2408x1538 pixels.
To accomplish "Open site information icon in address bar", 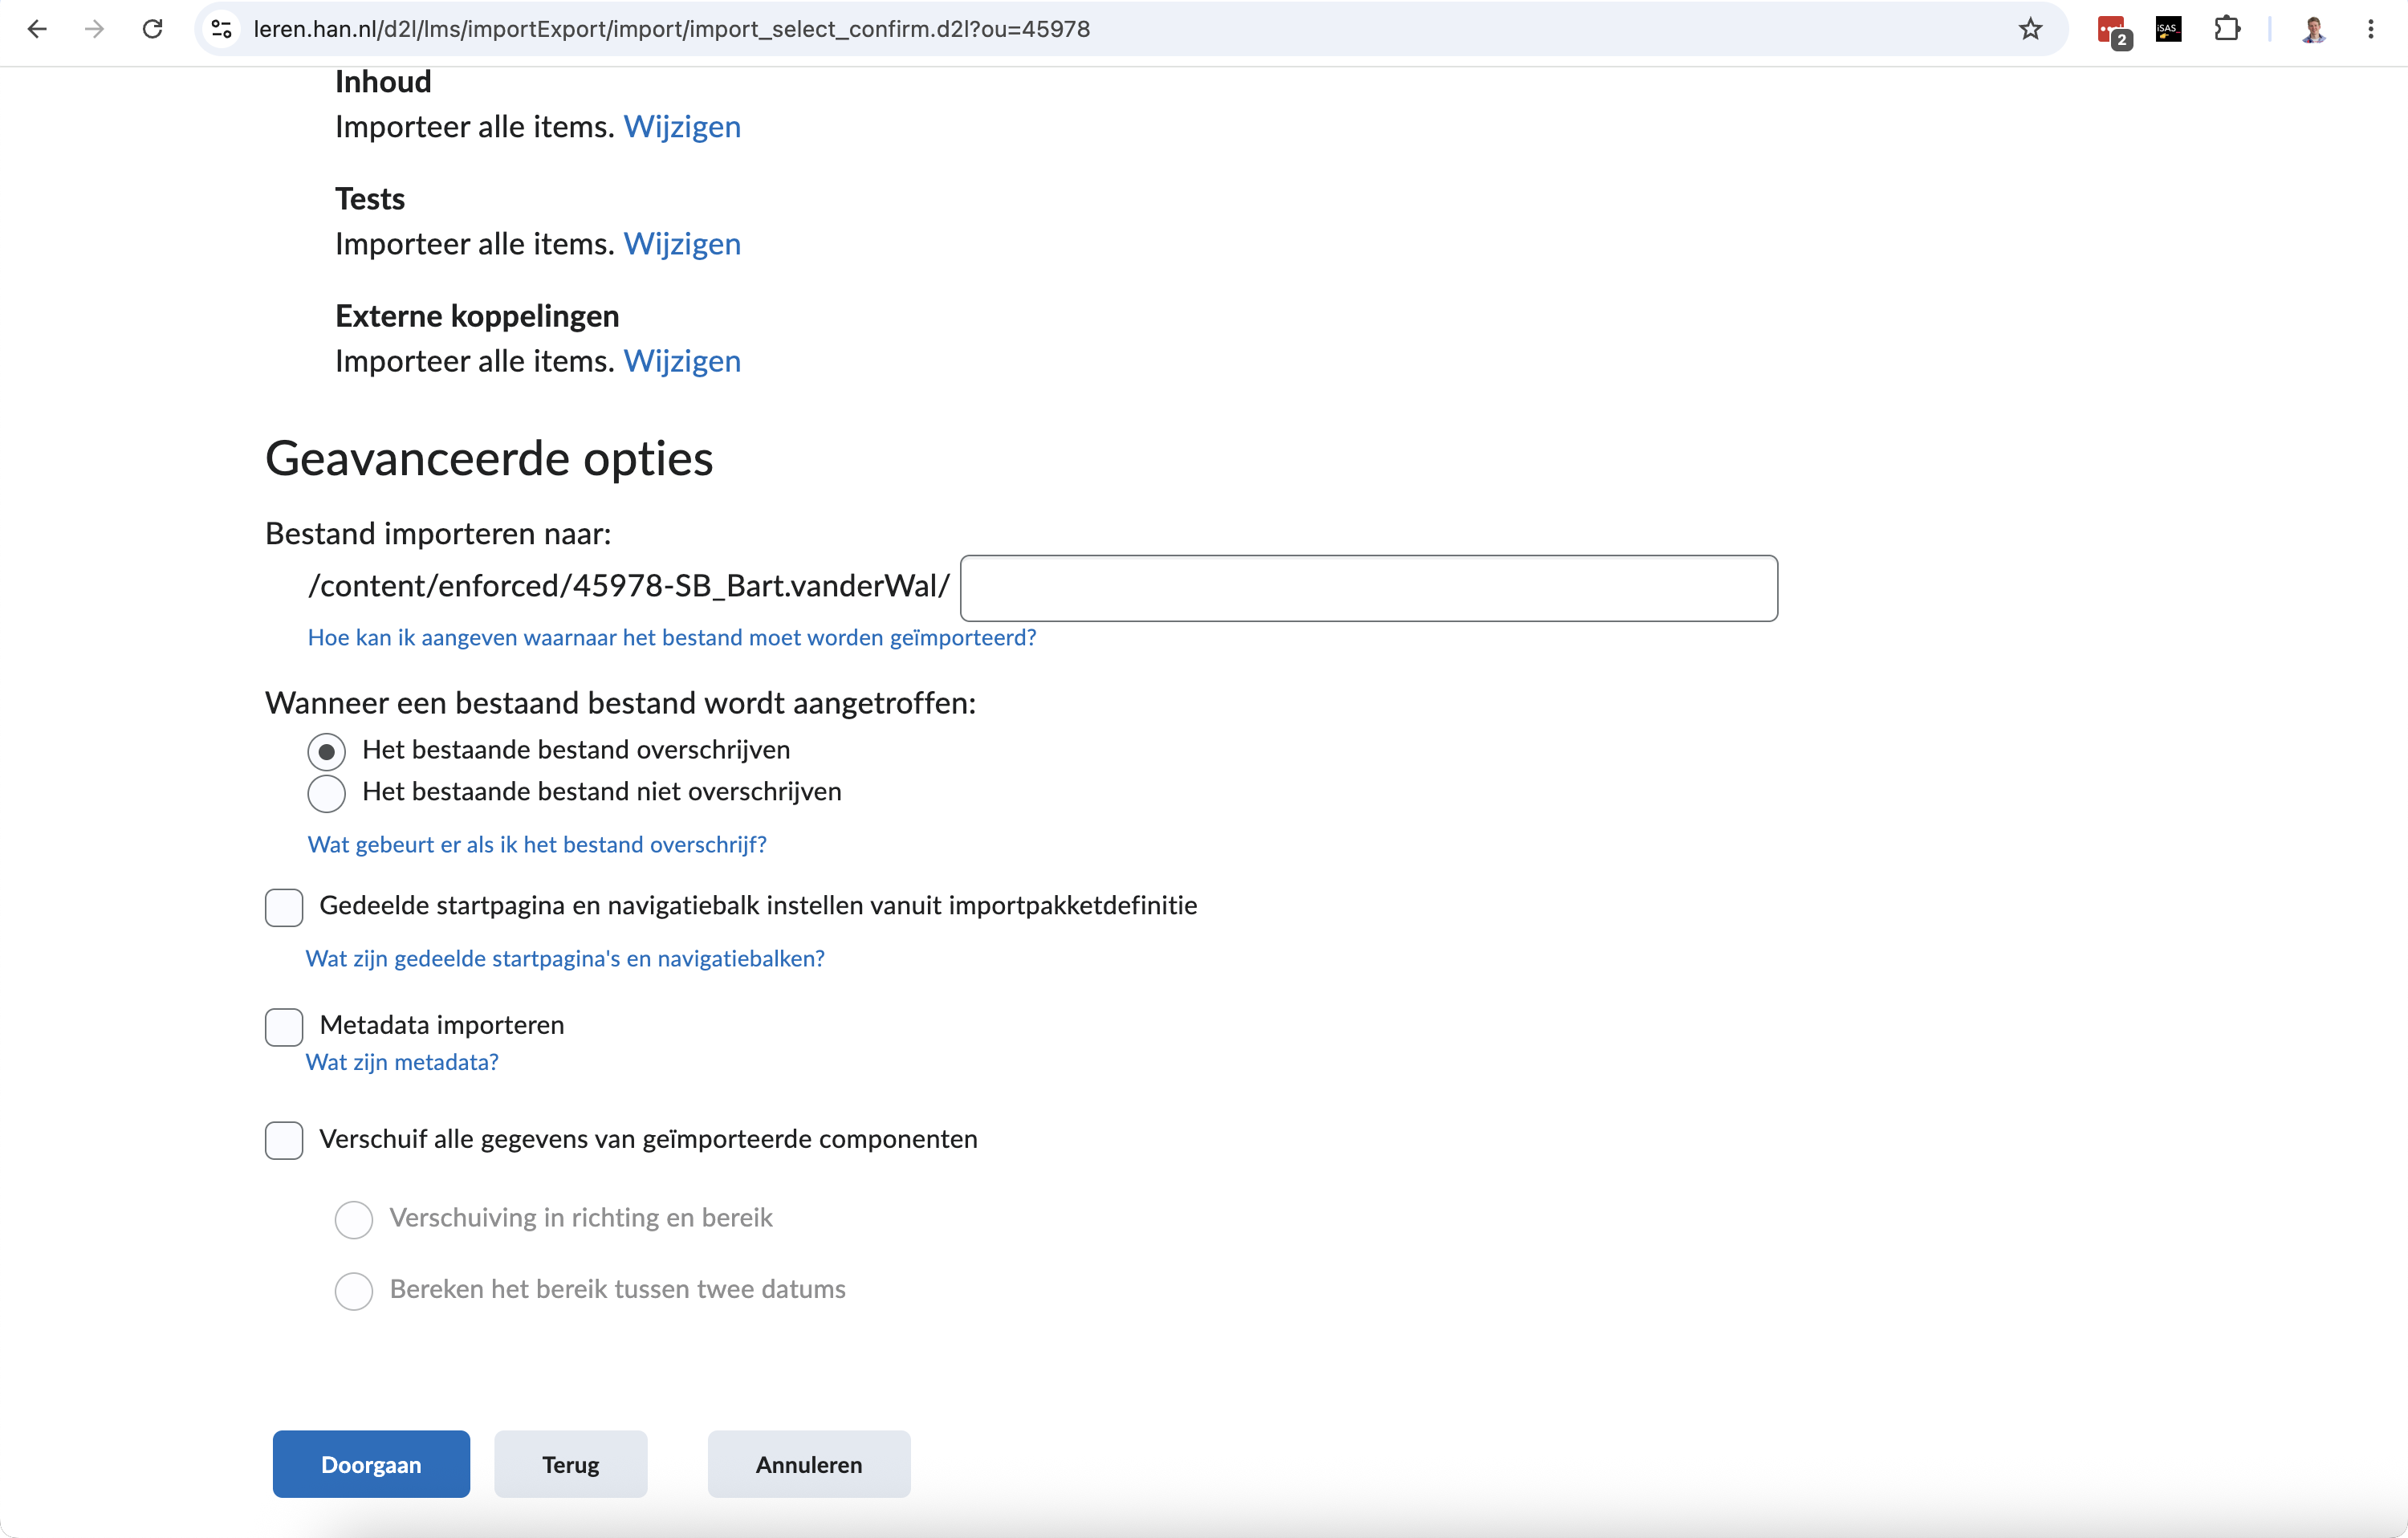I will (222, 29).
